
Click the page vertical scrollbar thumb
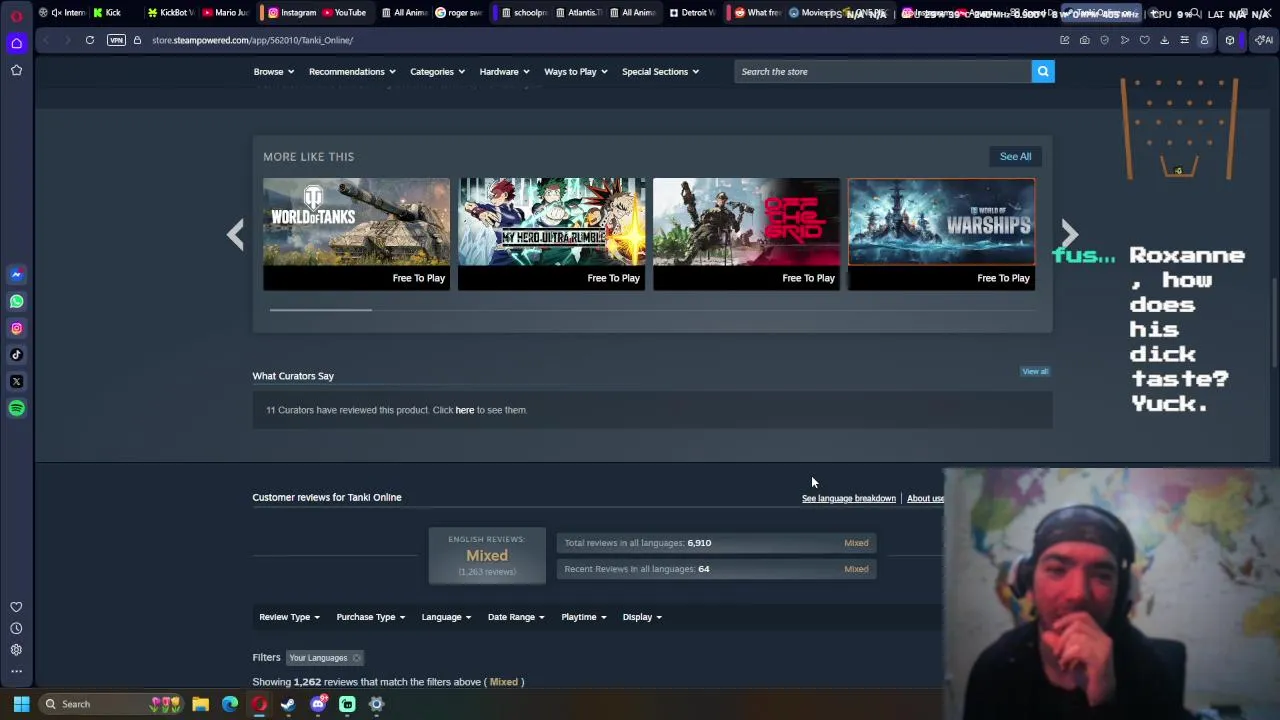[x=1275, y=323]
